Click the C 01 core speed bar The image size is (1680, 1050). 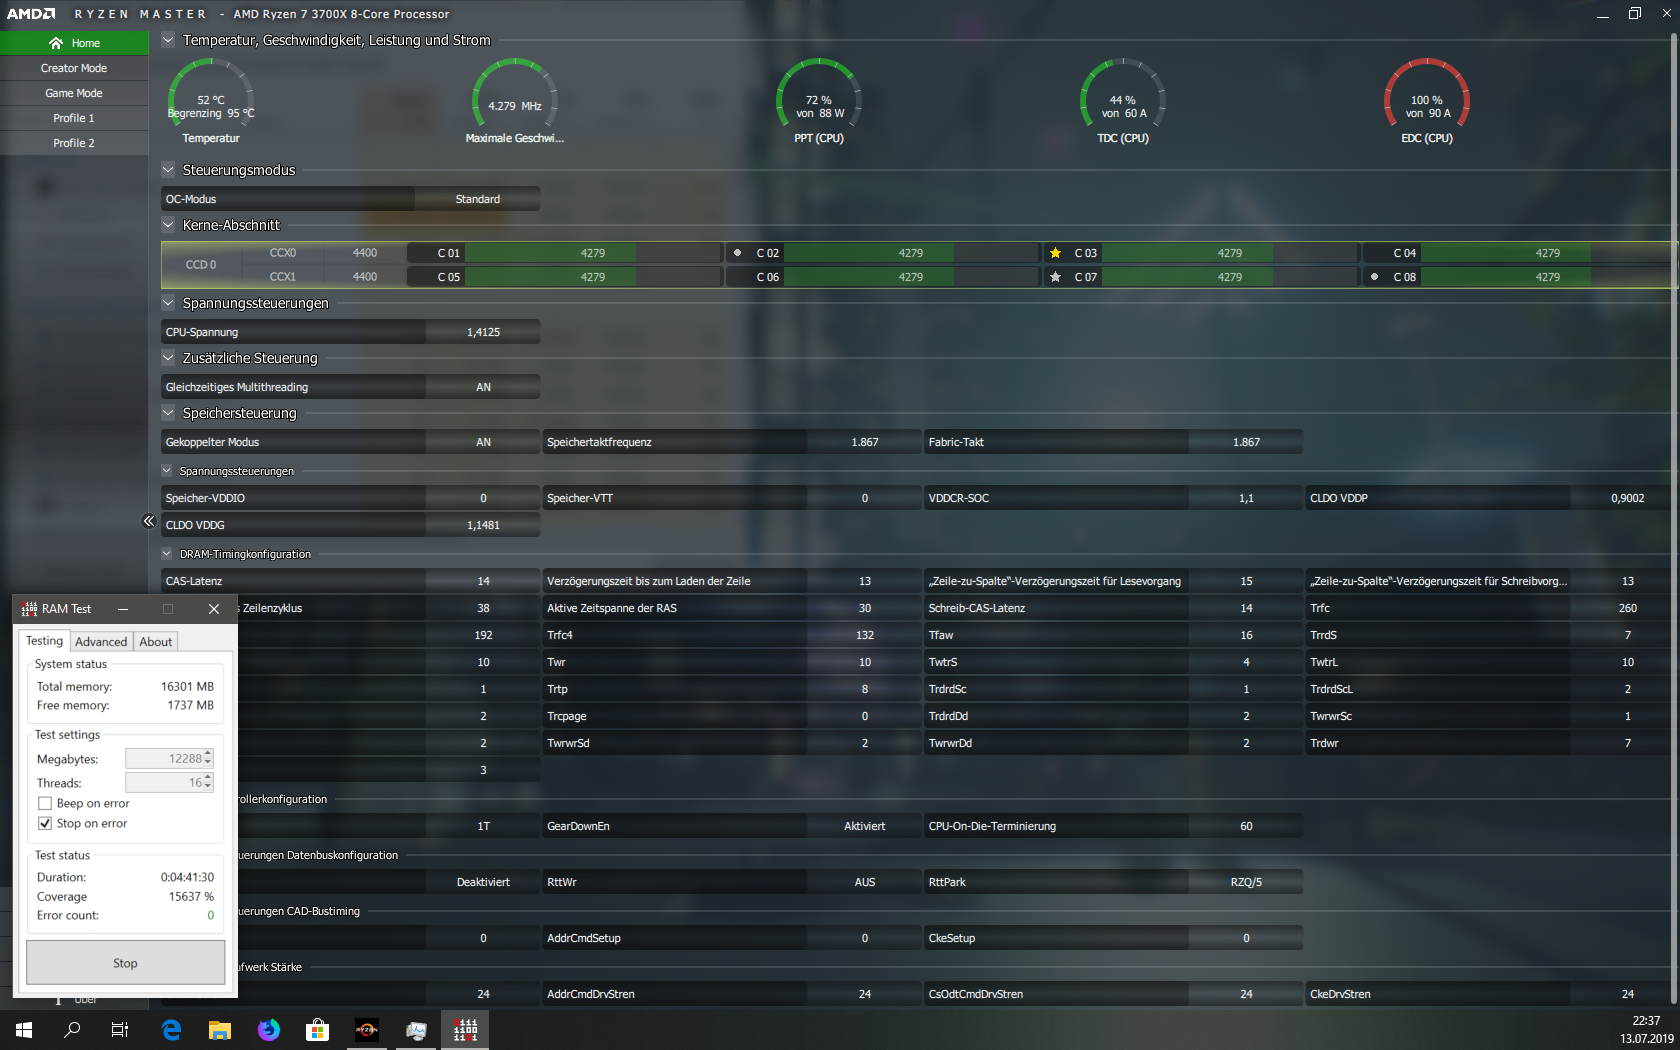[x=592, y=253]
